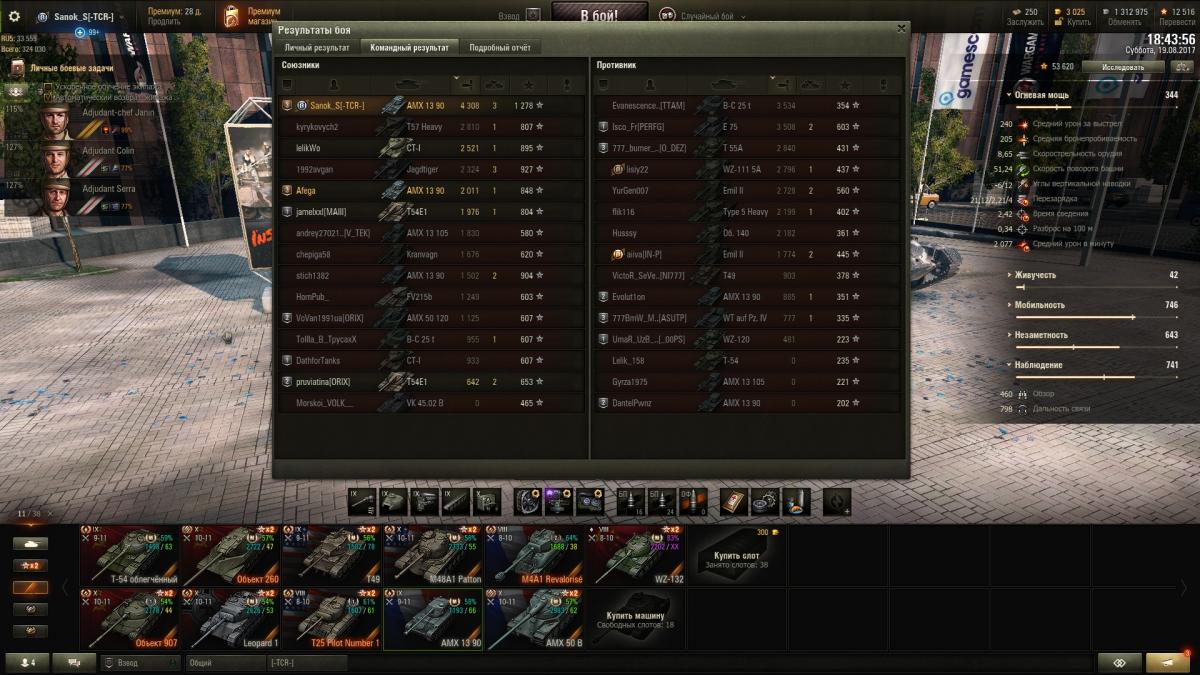Open the first БП ammunition slot

coord(631,500)
